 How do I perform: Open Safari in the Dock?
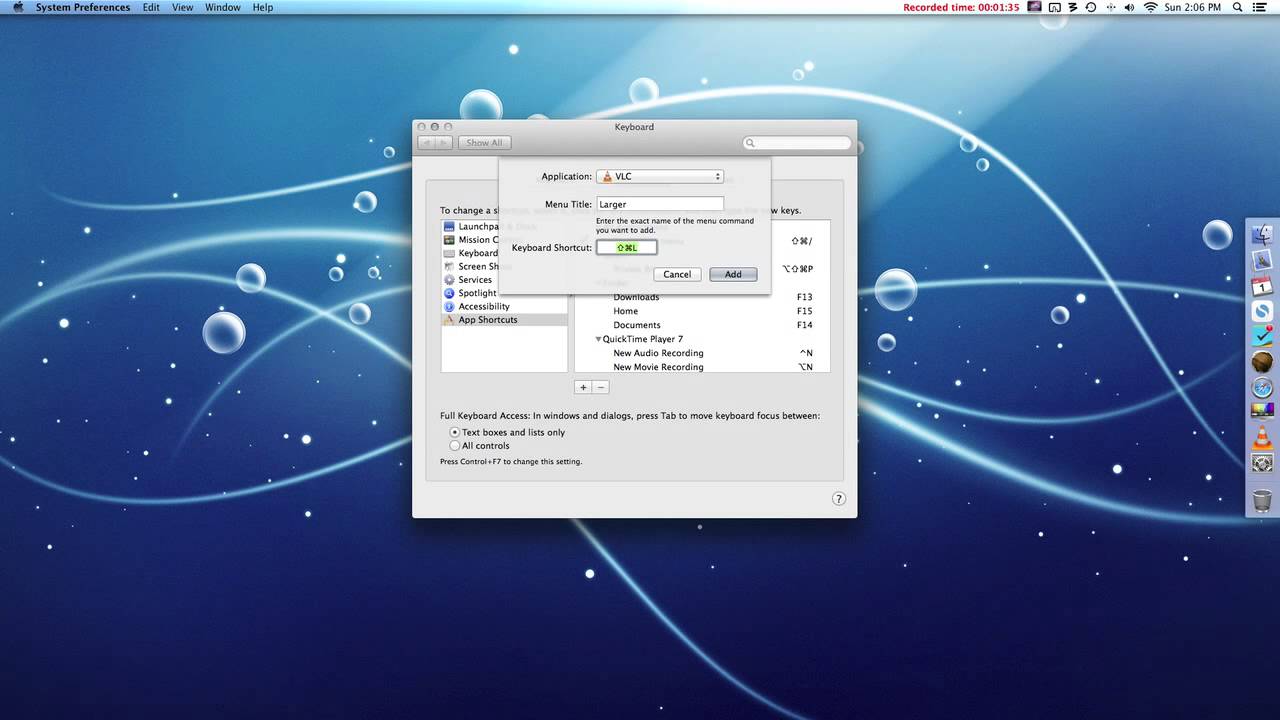click(1262, 387)
